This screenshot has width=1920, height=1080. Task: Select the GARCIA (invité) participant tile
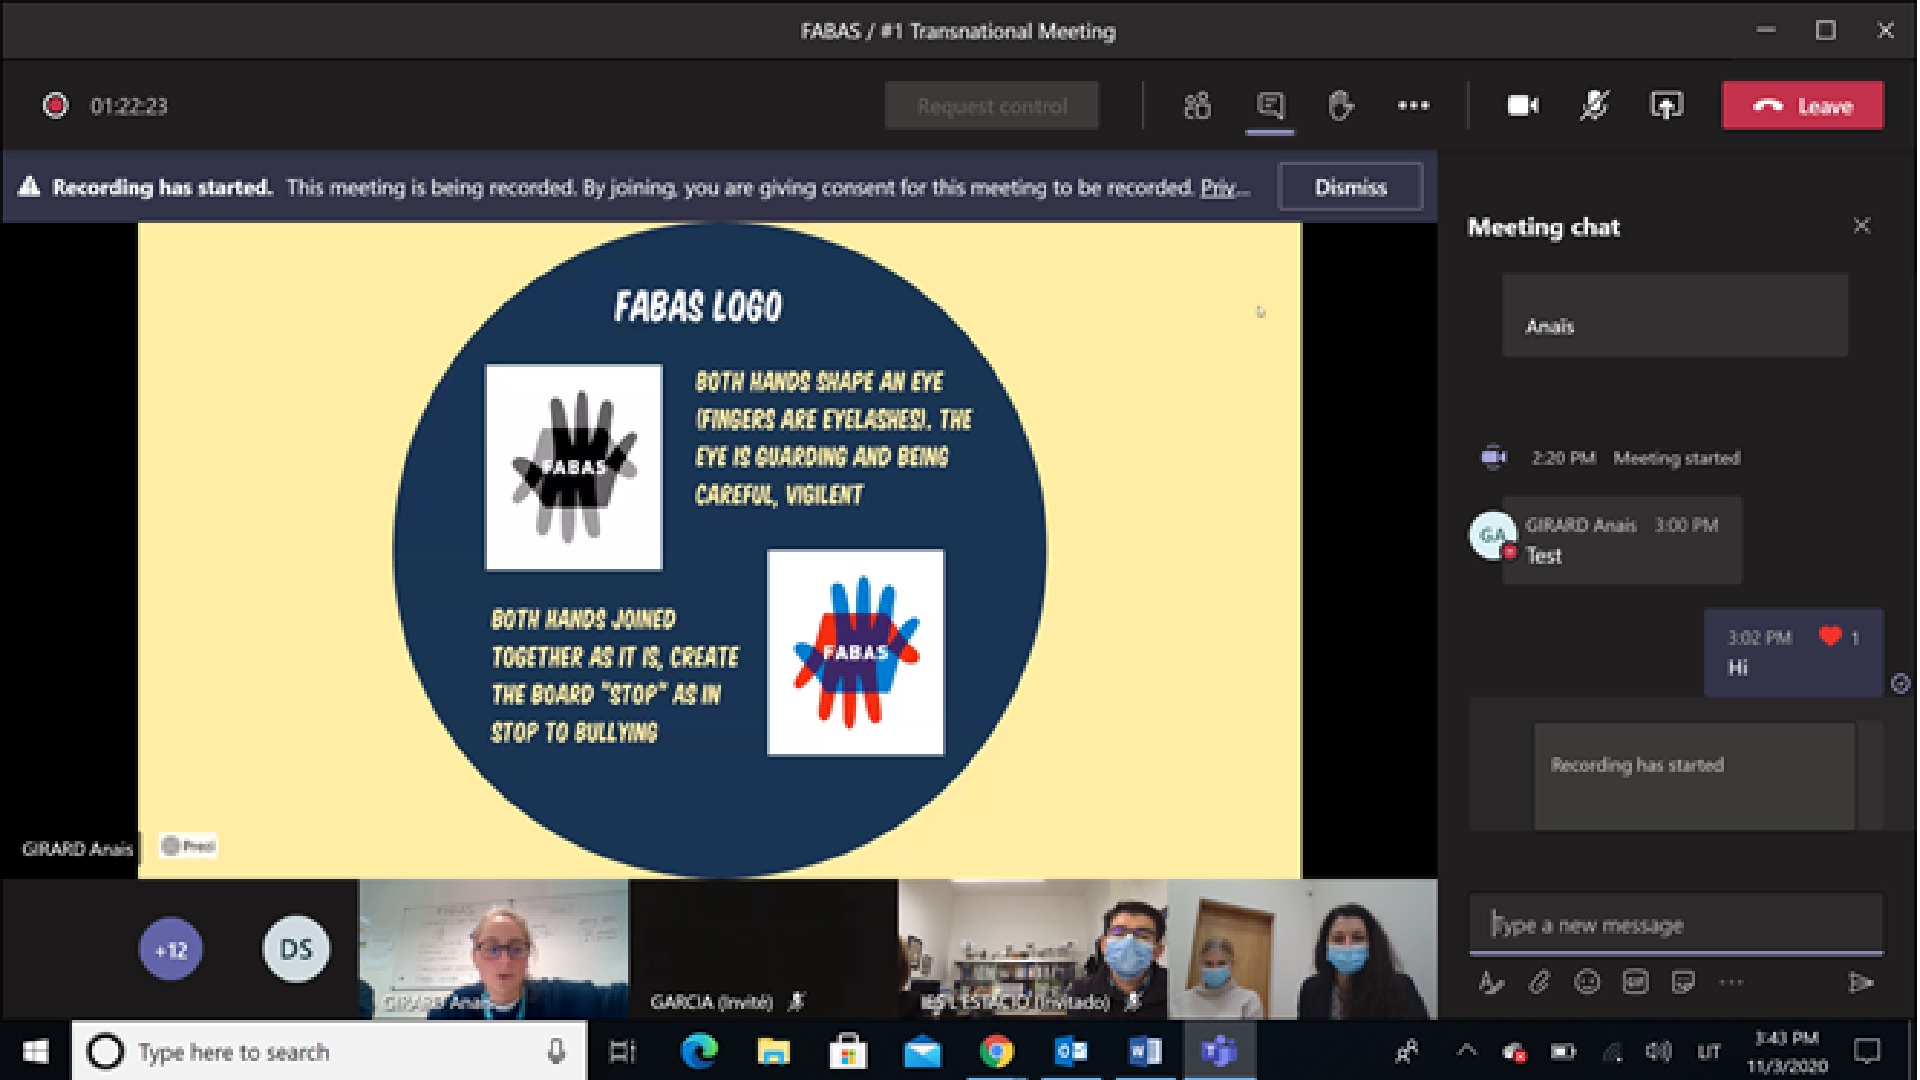click(763, 949)
